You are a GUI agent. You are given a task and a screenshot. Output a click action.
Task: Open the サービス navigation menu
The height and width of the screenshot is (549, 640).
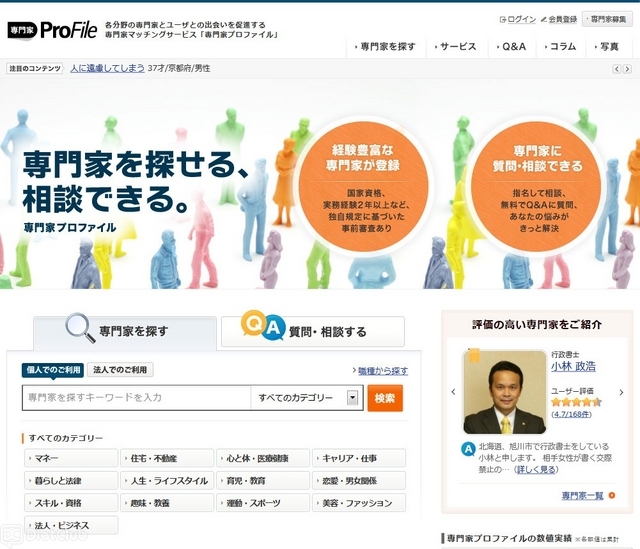coord(454,46)
